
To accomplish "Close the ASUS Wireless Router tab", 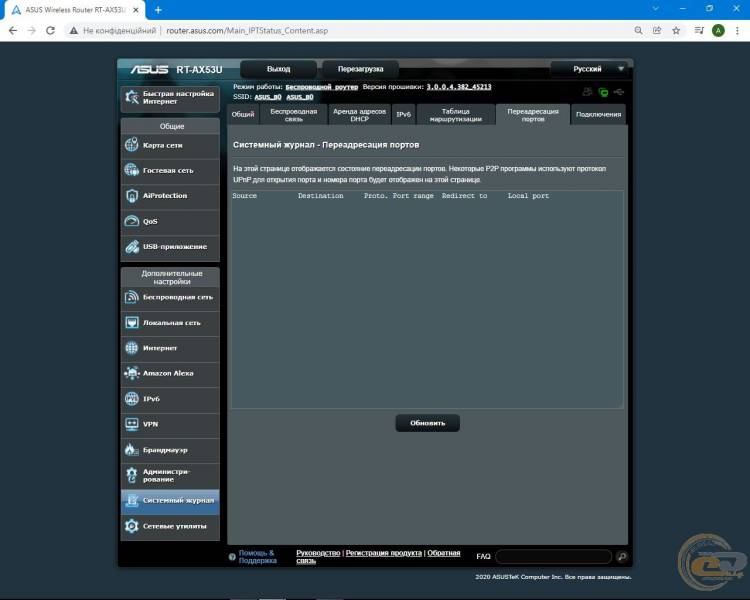I will [x=136, y=10].
